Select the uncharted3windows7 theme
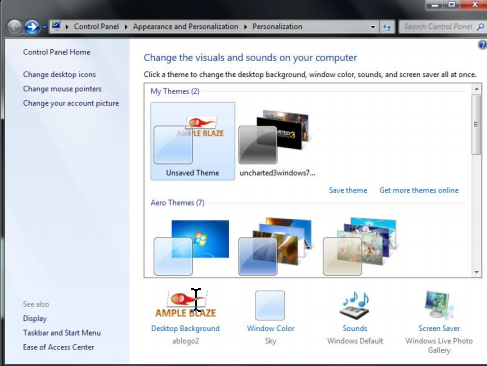This screenshot has width=487, height=366. point(277,141)
